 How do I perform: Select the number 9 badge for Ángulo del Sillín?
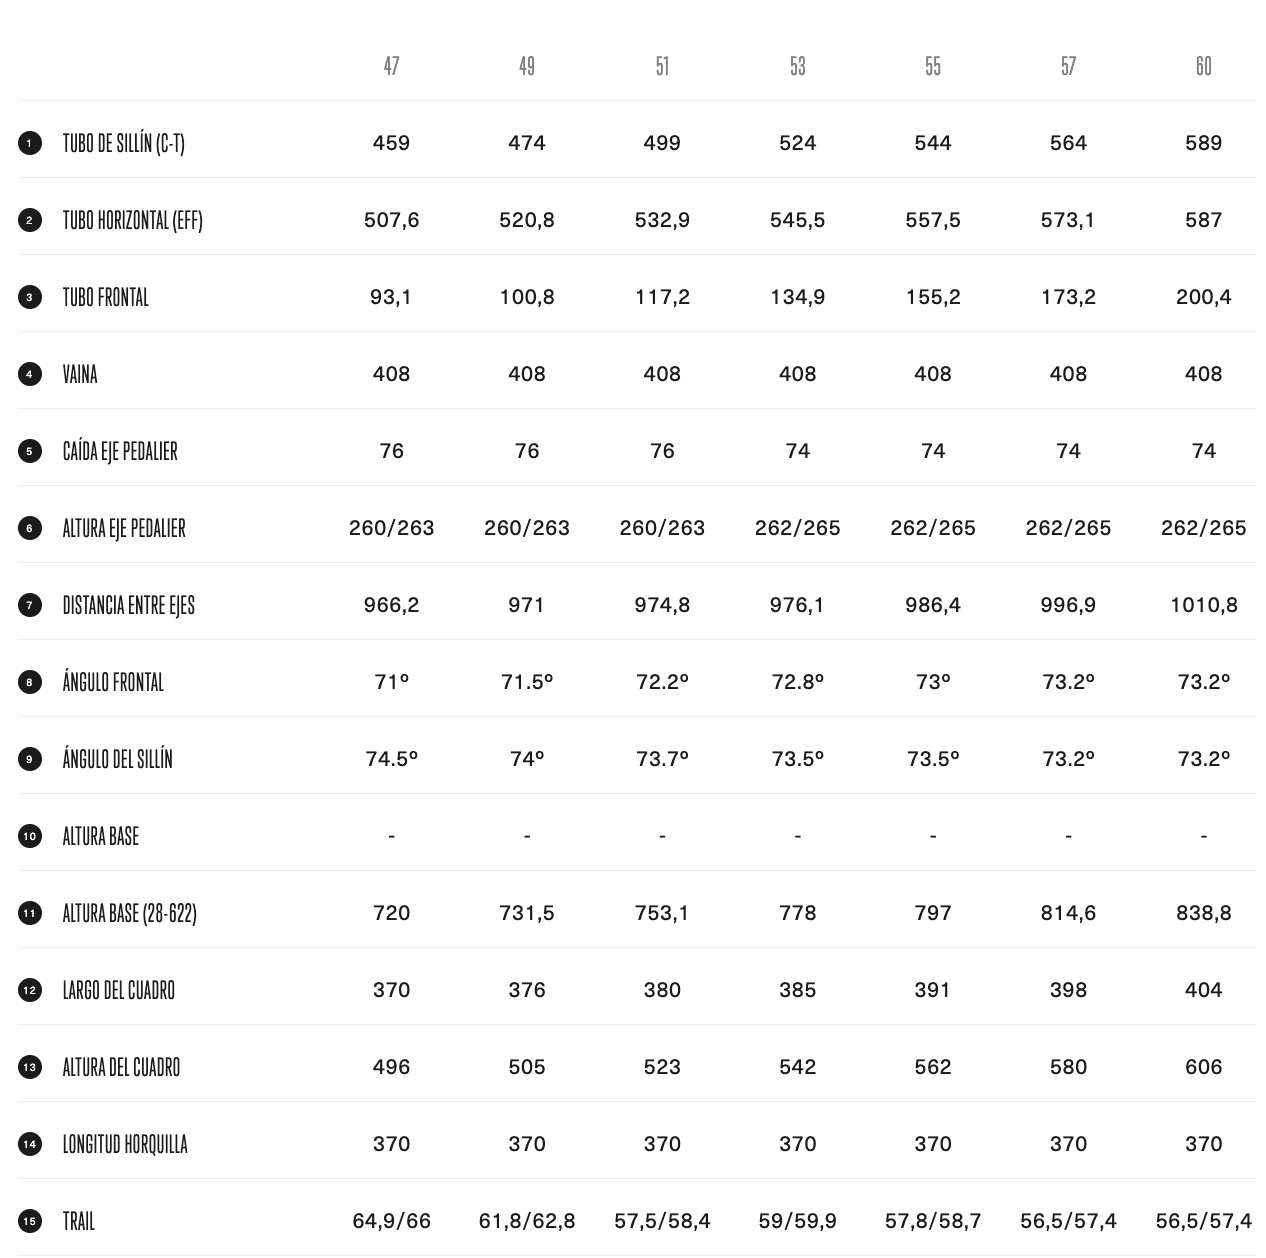coord(30,759)
